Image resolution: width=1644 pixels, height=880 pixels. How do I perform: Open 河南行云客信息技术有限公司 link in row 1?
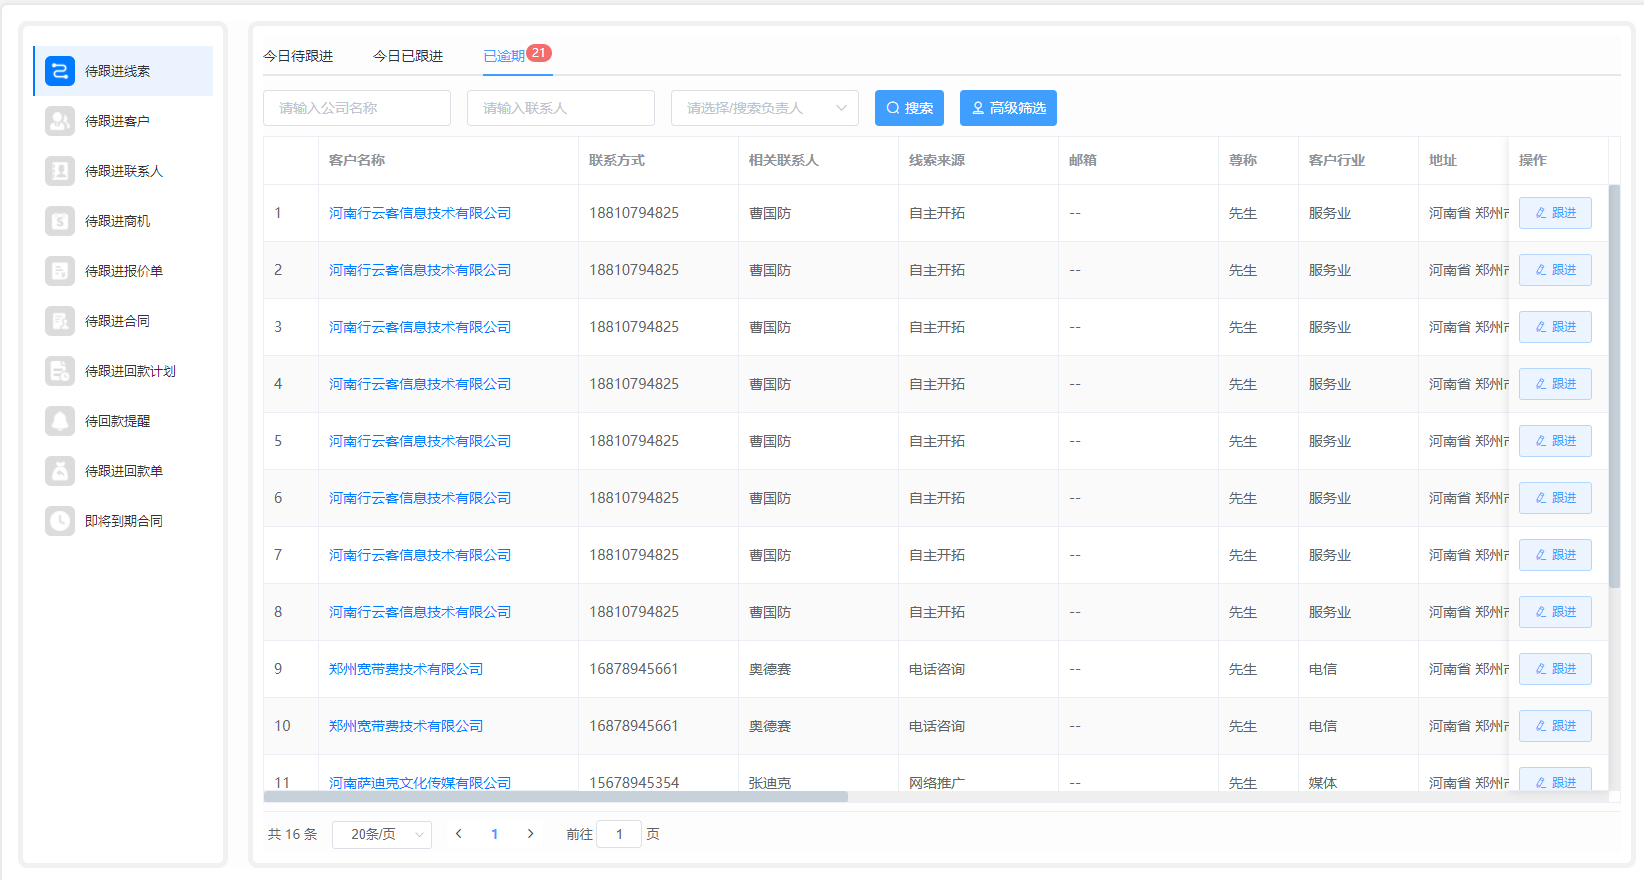pos(420,213)
